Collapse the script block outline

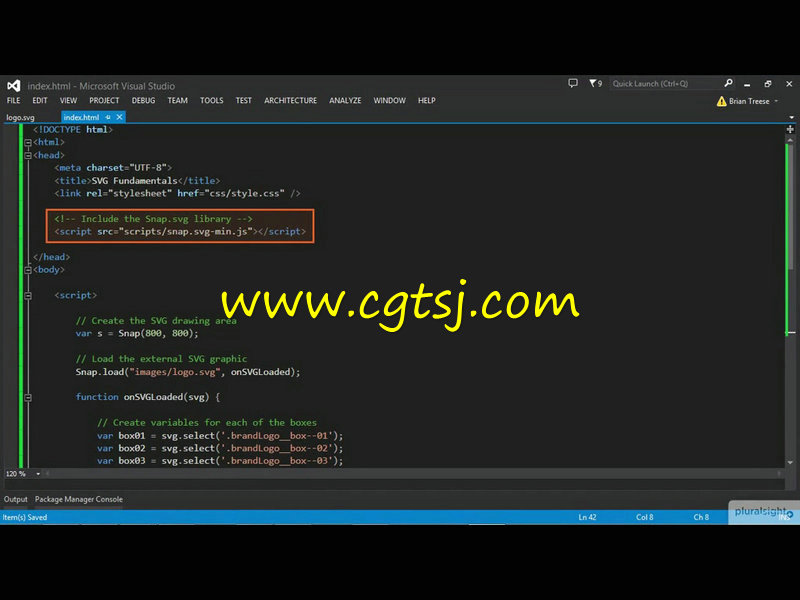pyautogui.click(x=28, y=295)
